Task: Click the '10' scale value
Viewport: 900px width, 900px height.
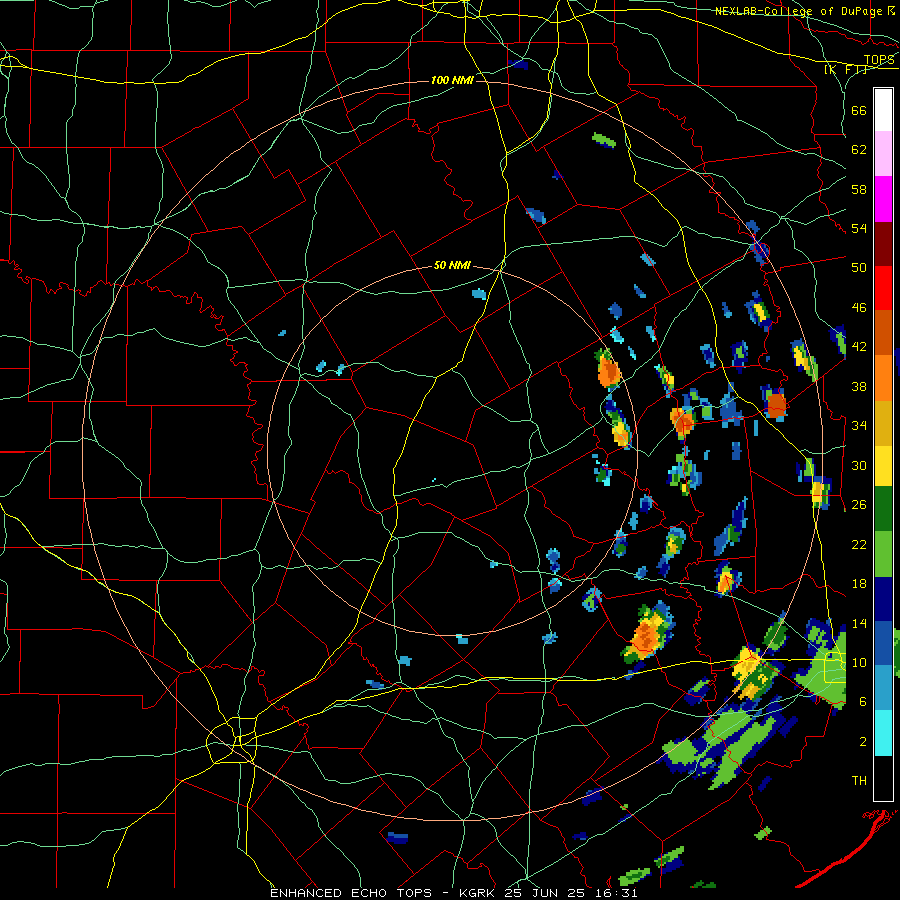Action: pyautogui.click(x=859, y=663)
